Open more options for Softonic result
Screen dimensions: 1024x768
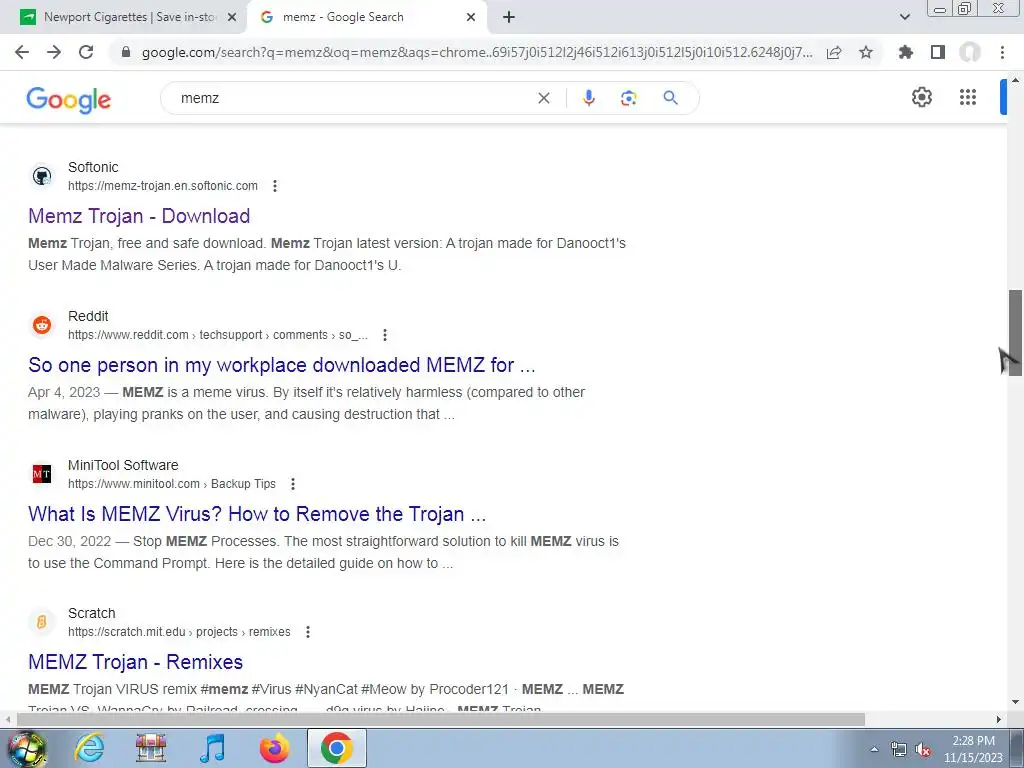click(x=275, y=186)
